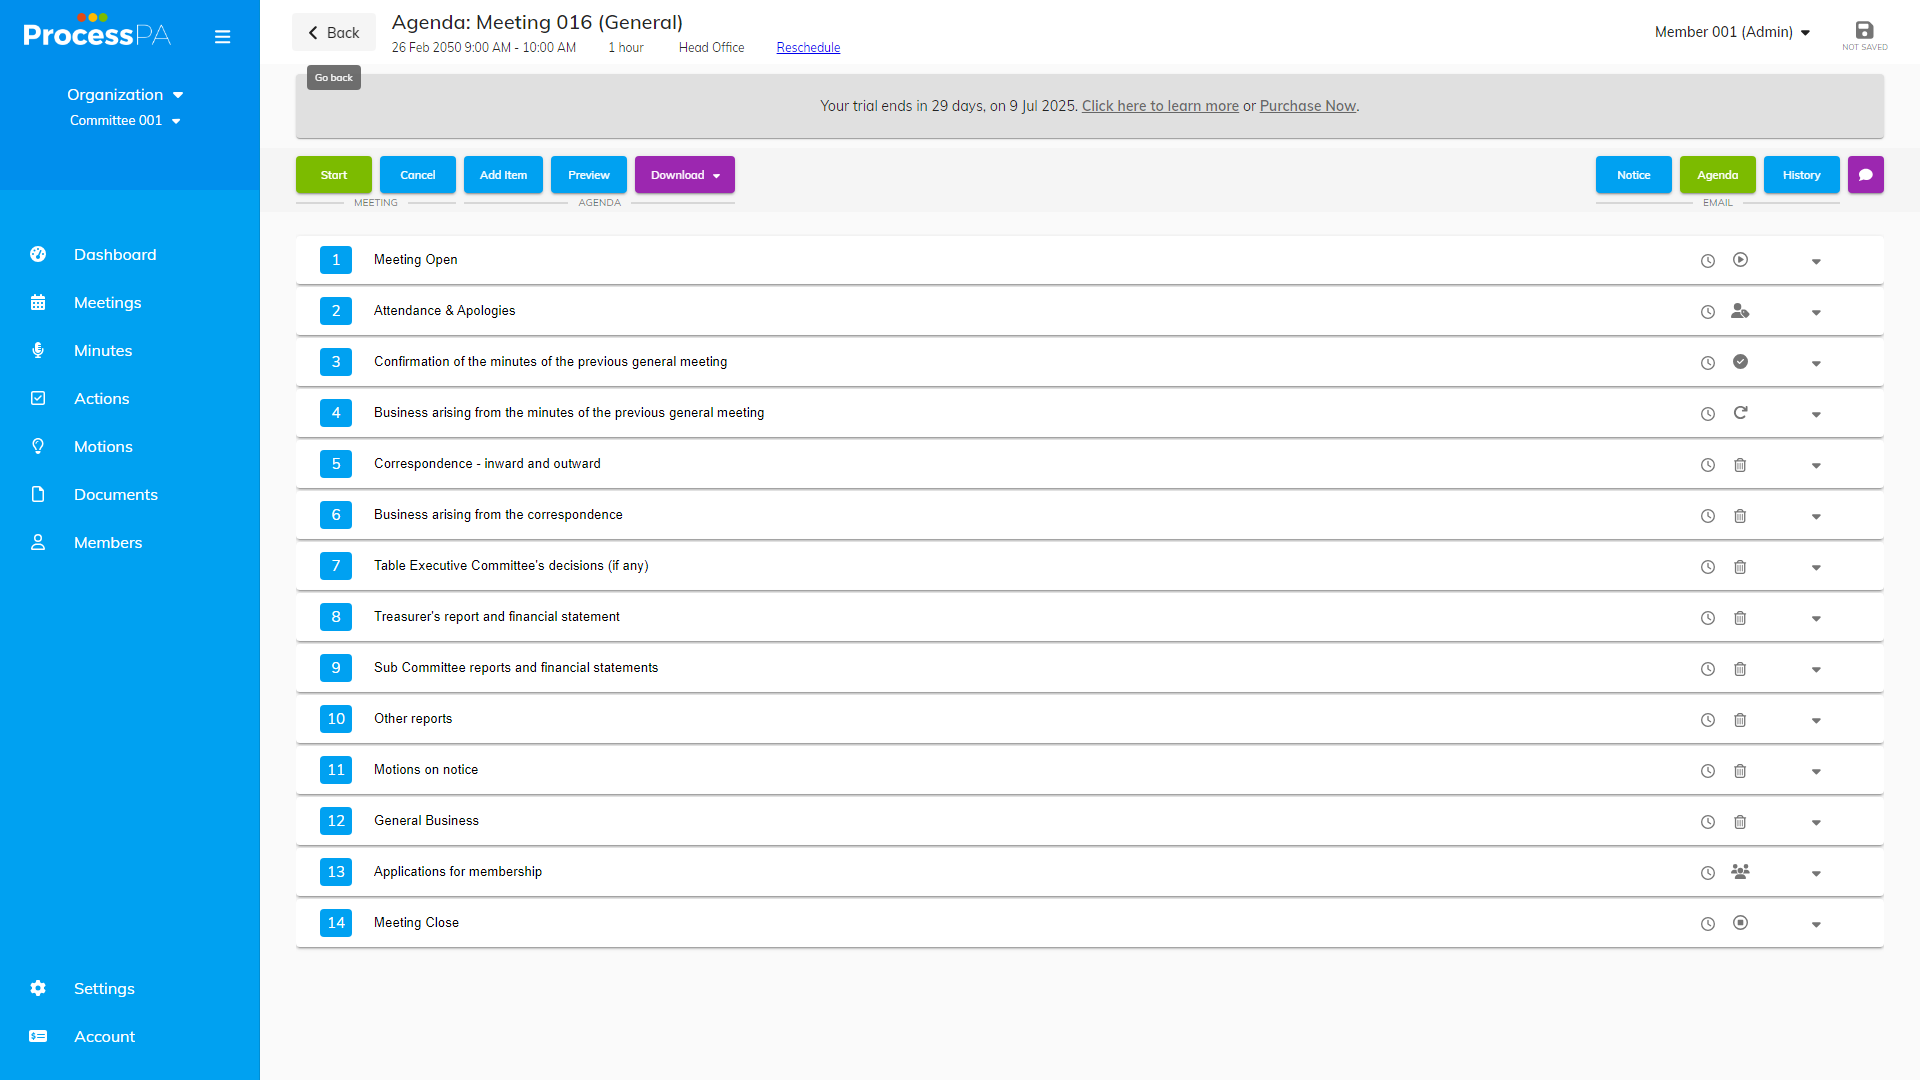Click the Reschedule link
This screenshot has width=1920, height=1080.
pyautogui.click(x=808, y=48)
